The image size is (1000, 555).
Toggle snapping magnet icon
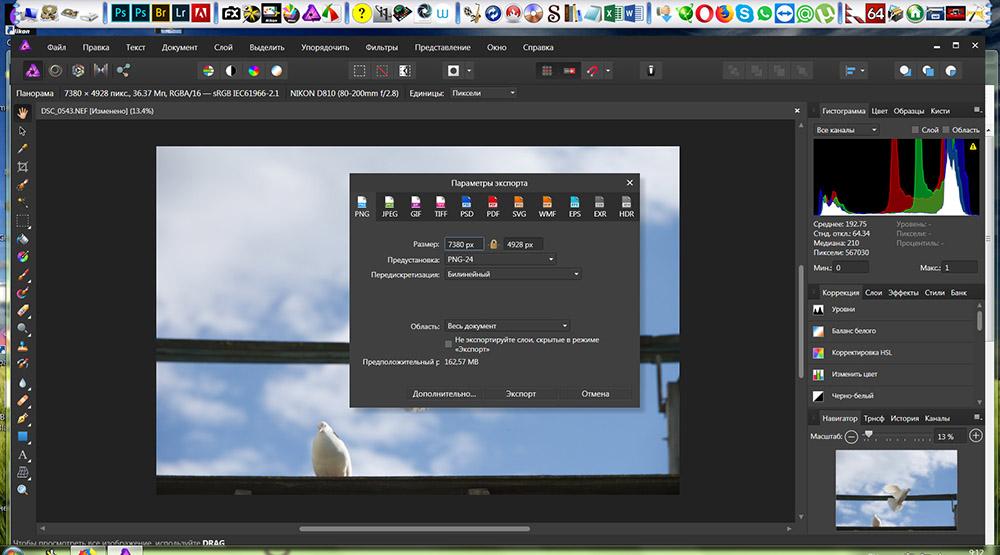pos(592,71)
